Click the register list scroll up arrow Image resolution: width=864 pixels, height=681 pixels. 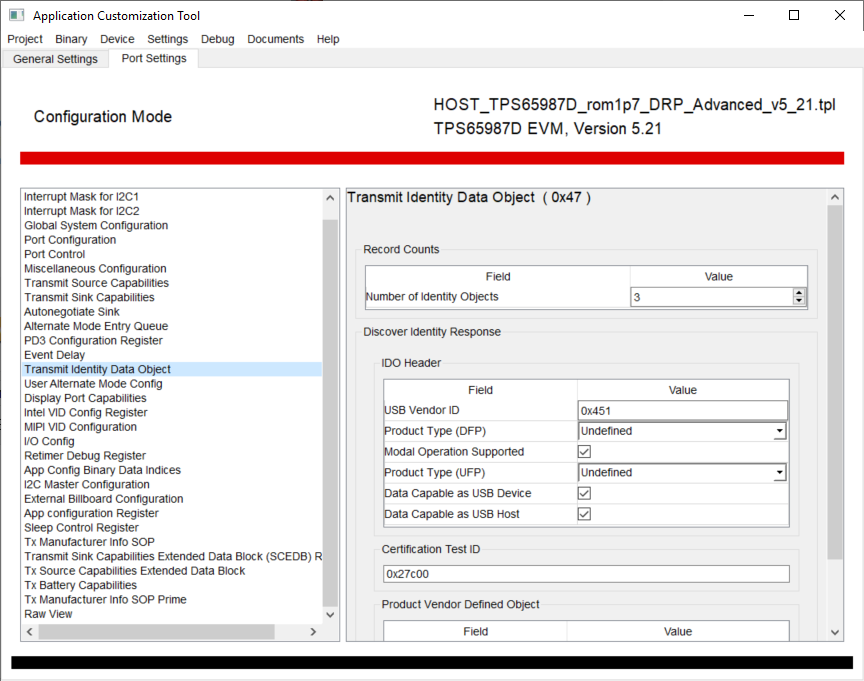330,198
